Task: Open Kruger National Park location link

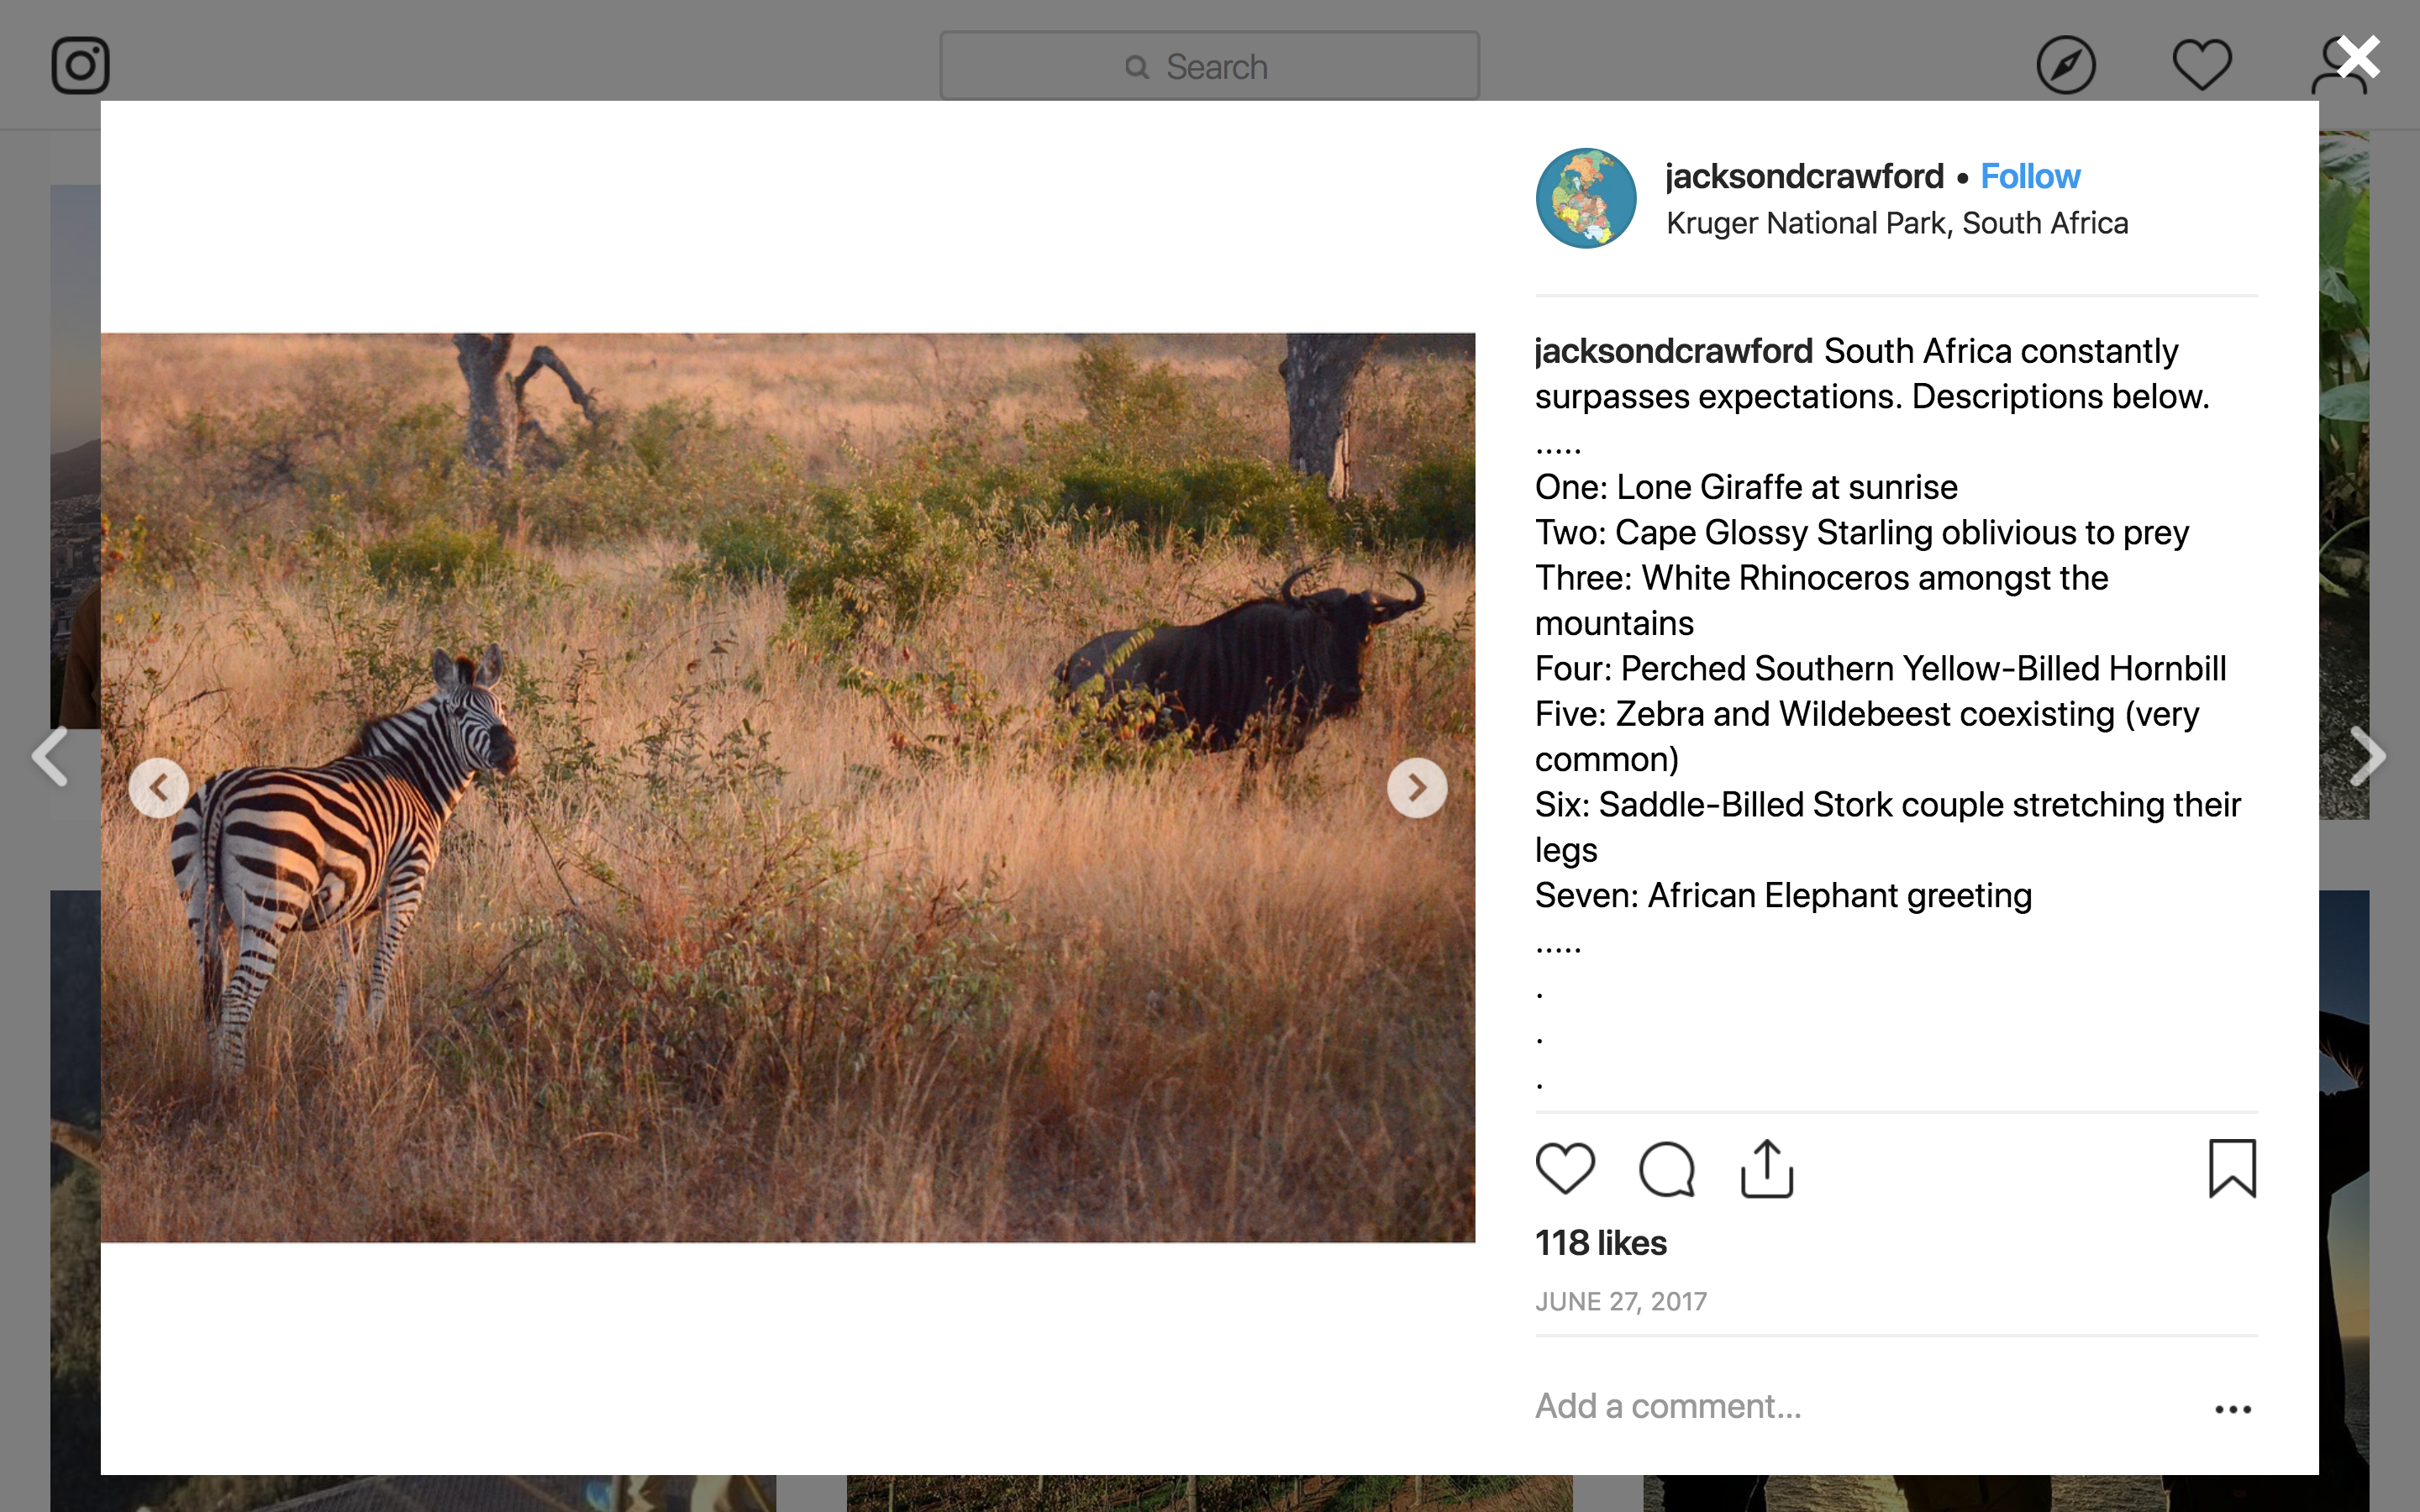Action: (x=1897, y=223)
